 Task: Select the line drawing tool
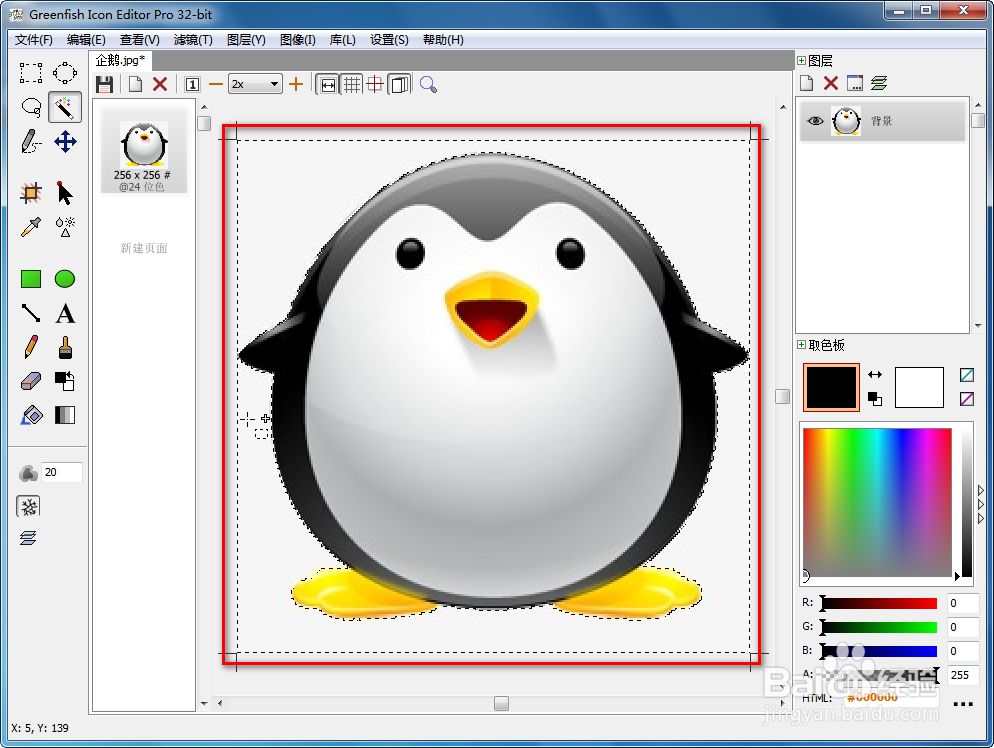point(30,313)
